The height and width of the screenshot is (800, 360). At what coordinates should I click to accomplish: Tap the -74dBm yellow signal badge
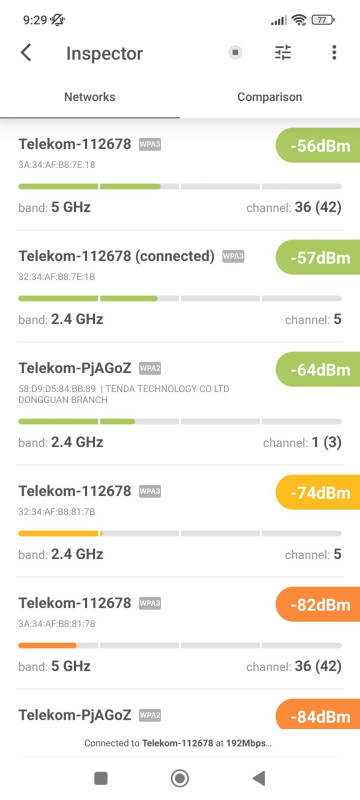tap(318, 493)
